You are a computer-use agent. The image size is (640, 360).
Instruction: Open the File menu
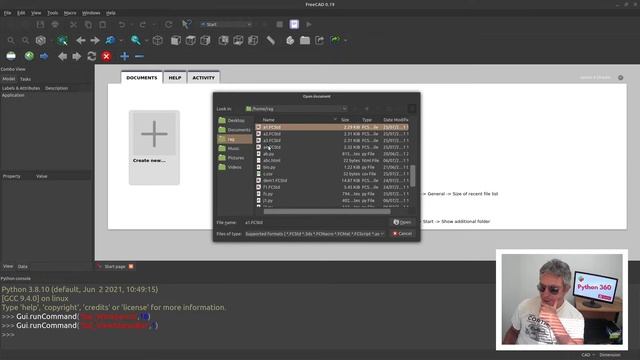click(x=7, y=13)
